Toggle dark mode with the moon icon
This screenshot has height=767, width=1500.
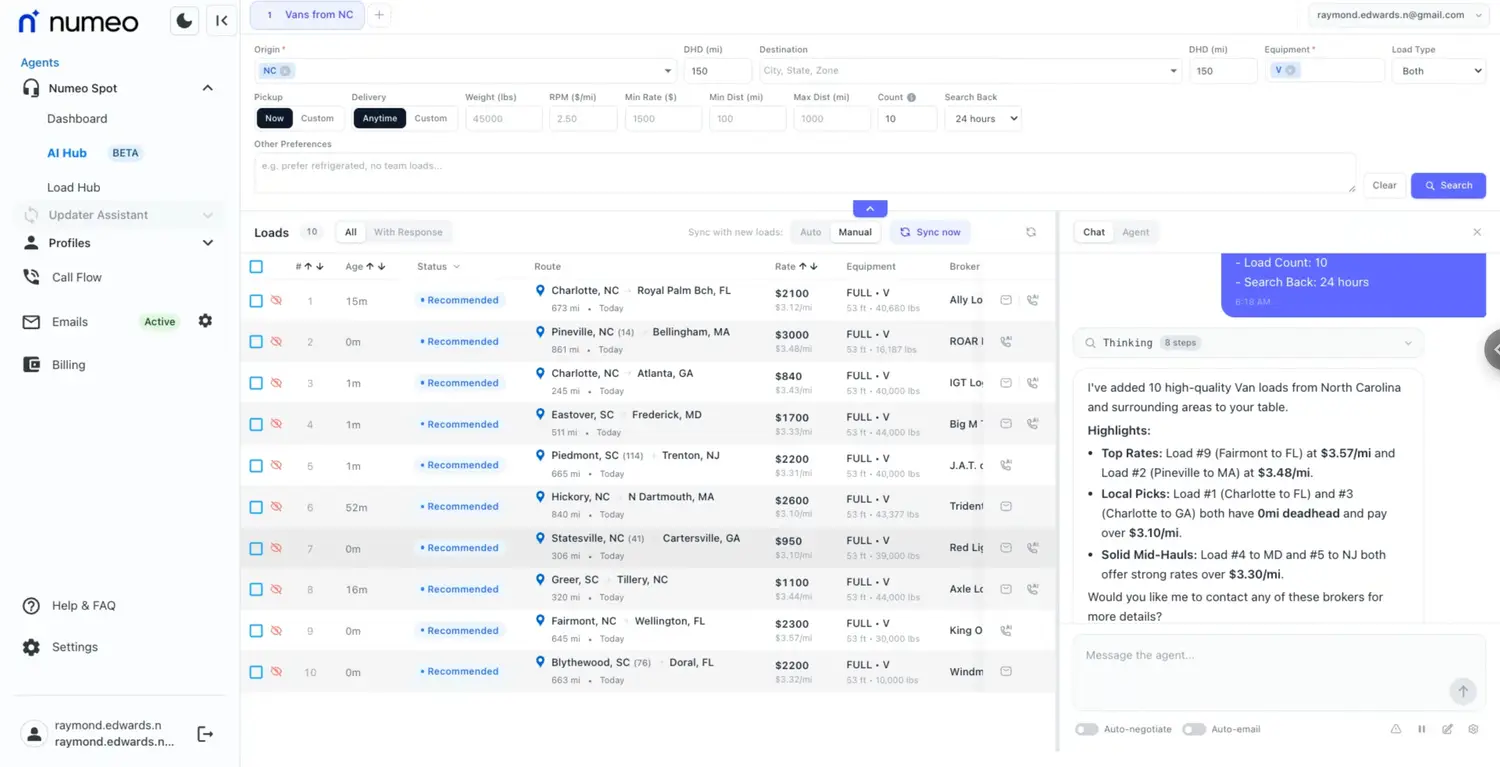pos(184,20)
